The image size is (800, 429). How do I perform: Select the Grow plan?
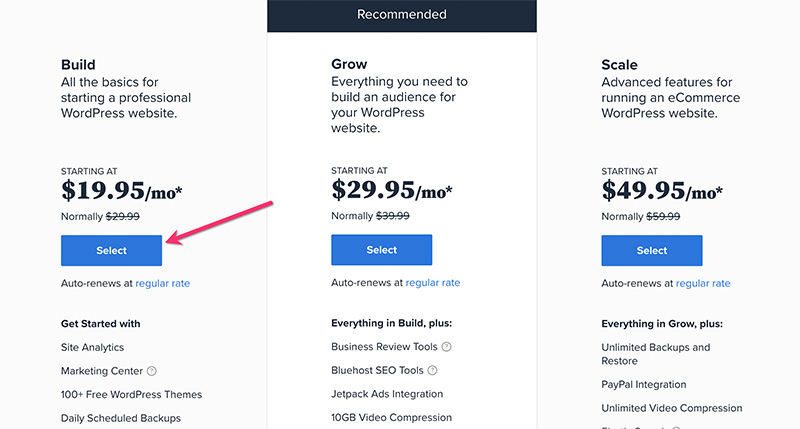(382, 250)
